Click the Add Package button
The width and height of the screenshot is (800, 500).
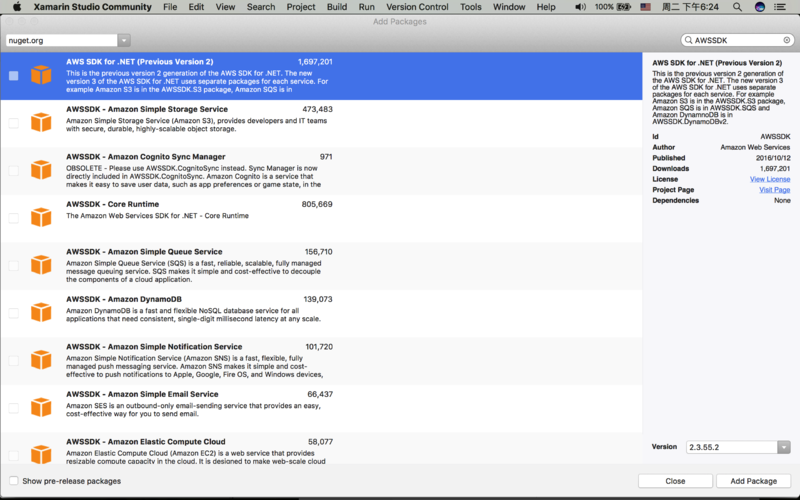754,481
